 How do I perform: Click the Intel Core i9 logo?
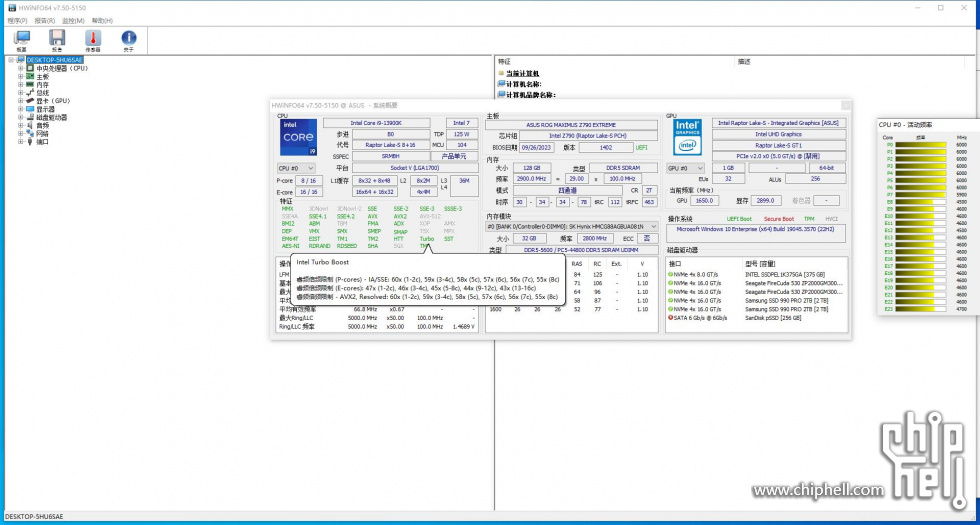point(298,138)
